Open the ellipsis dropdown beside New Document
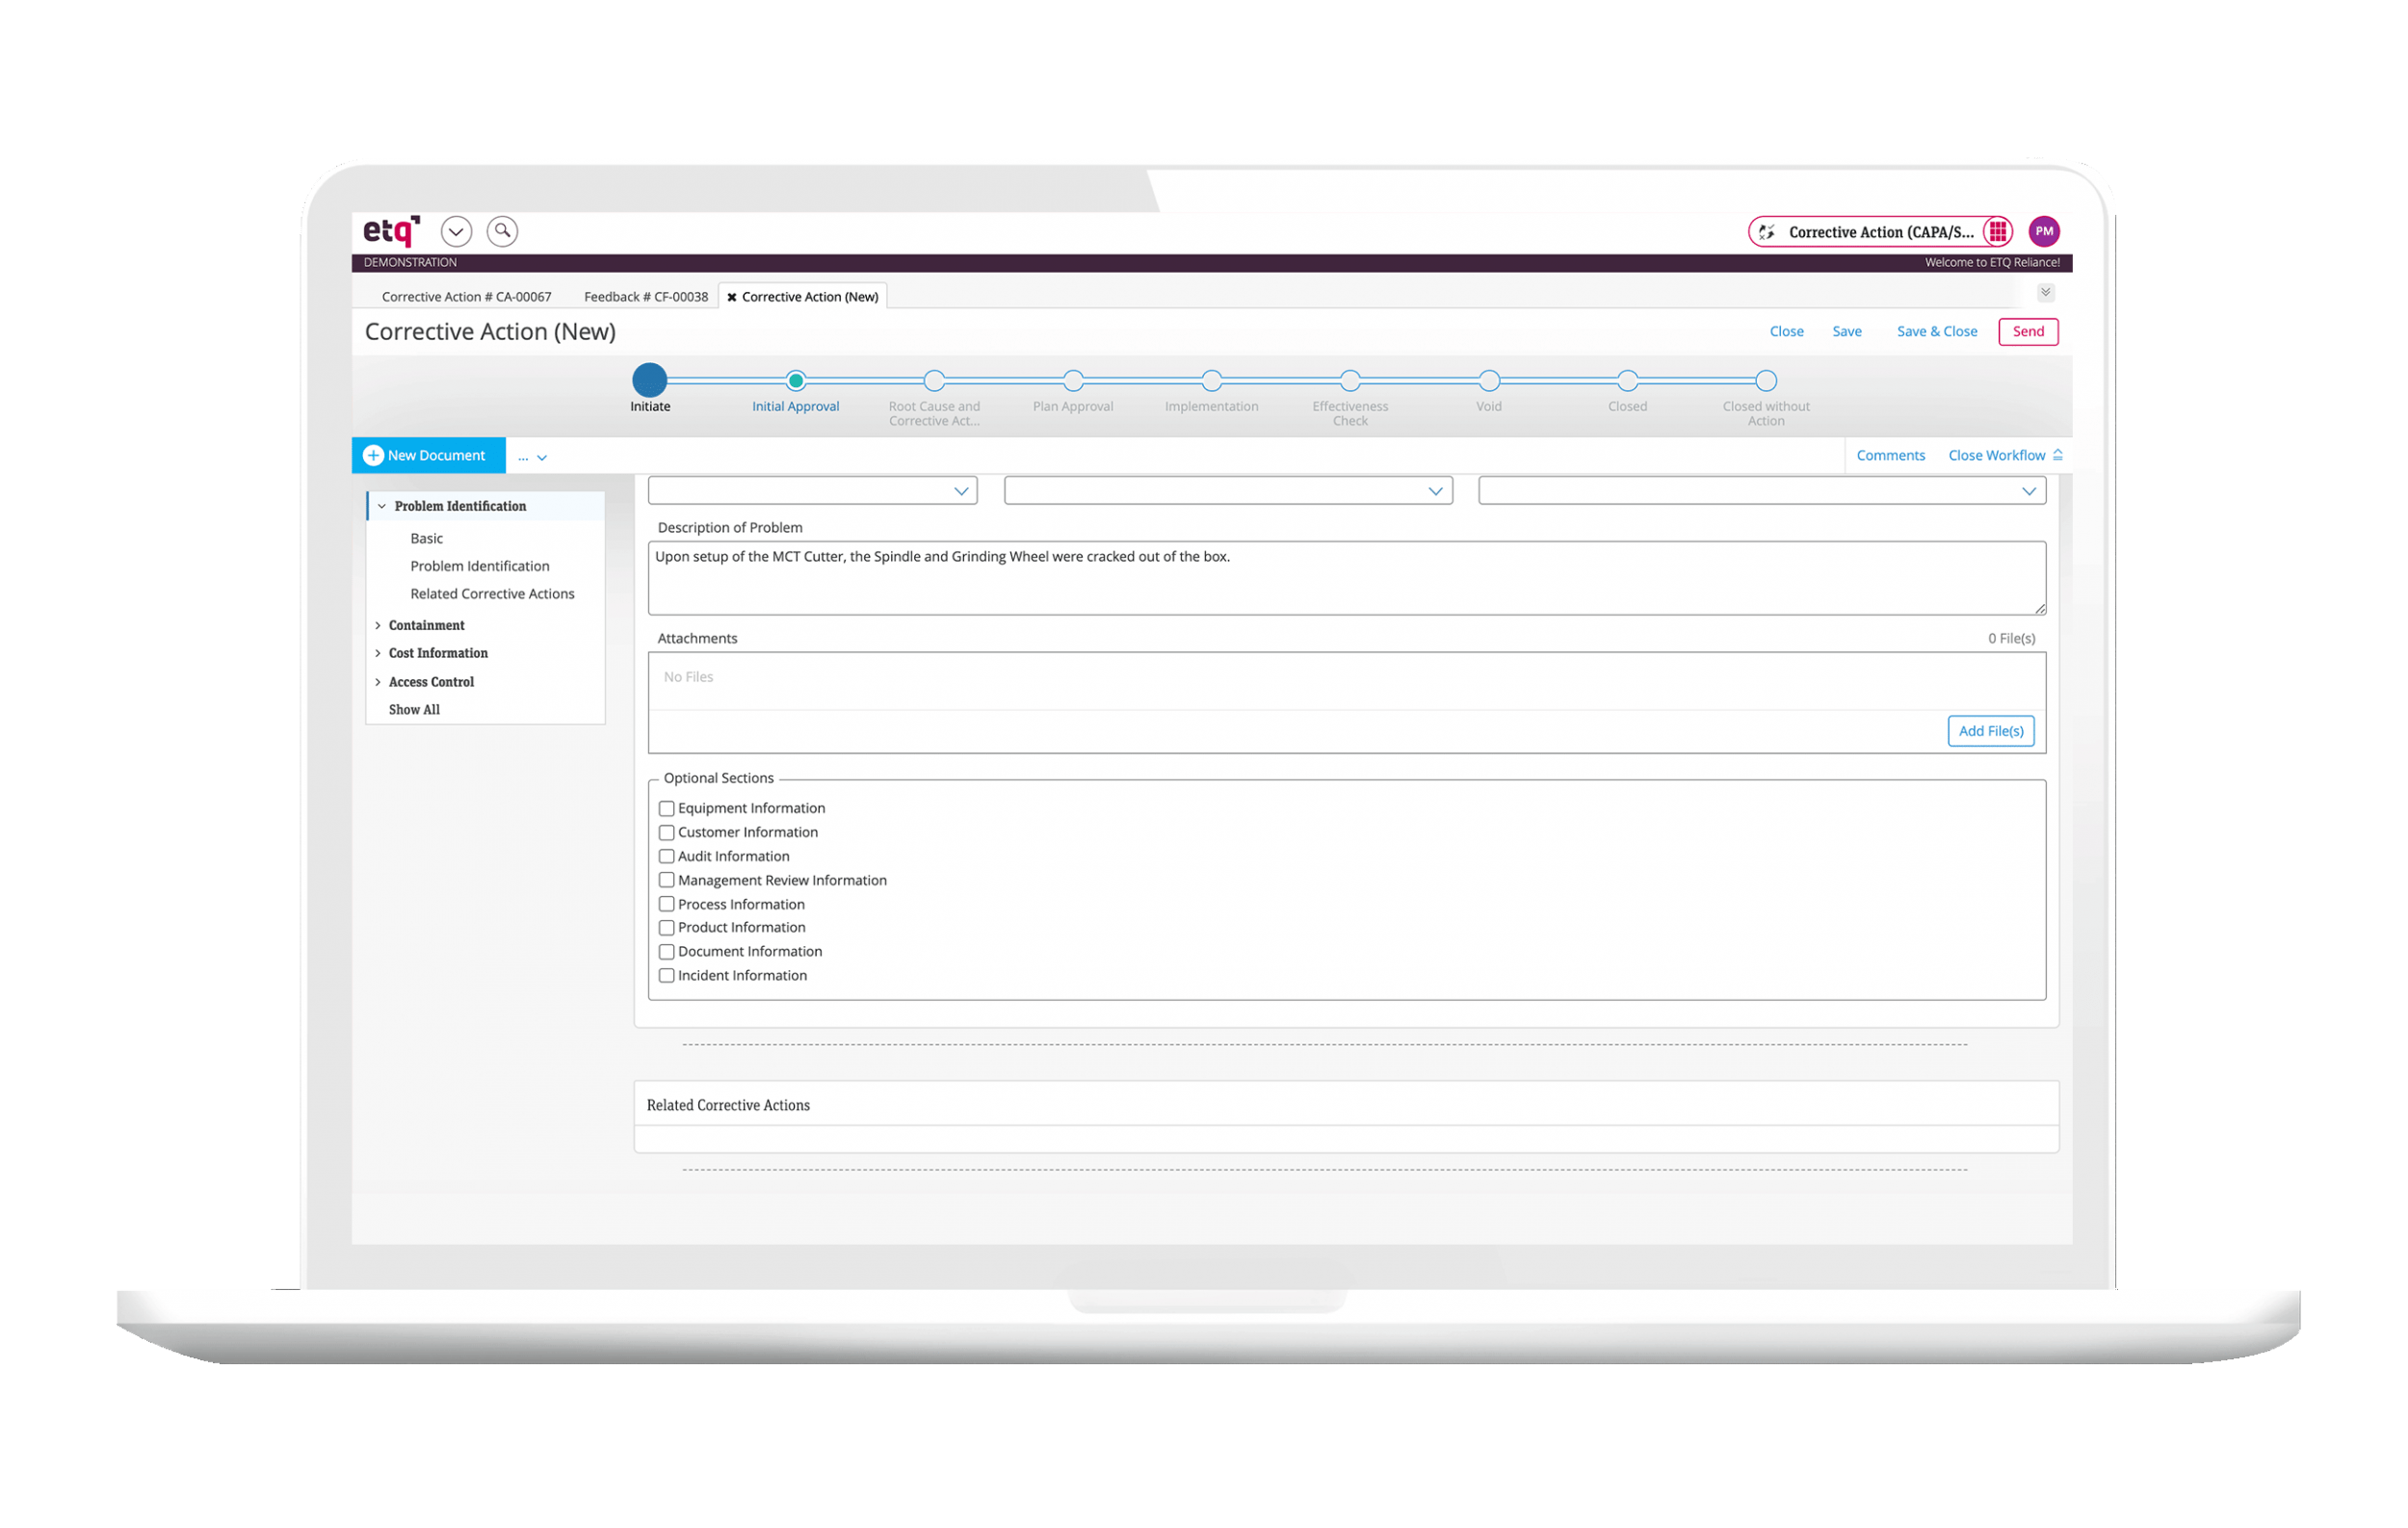The image size is (2408, 1528). coord(532,457)
